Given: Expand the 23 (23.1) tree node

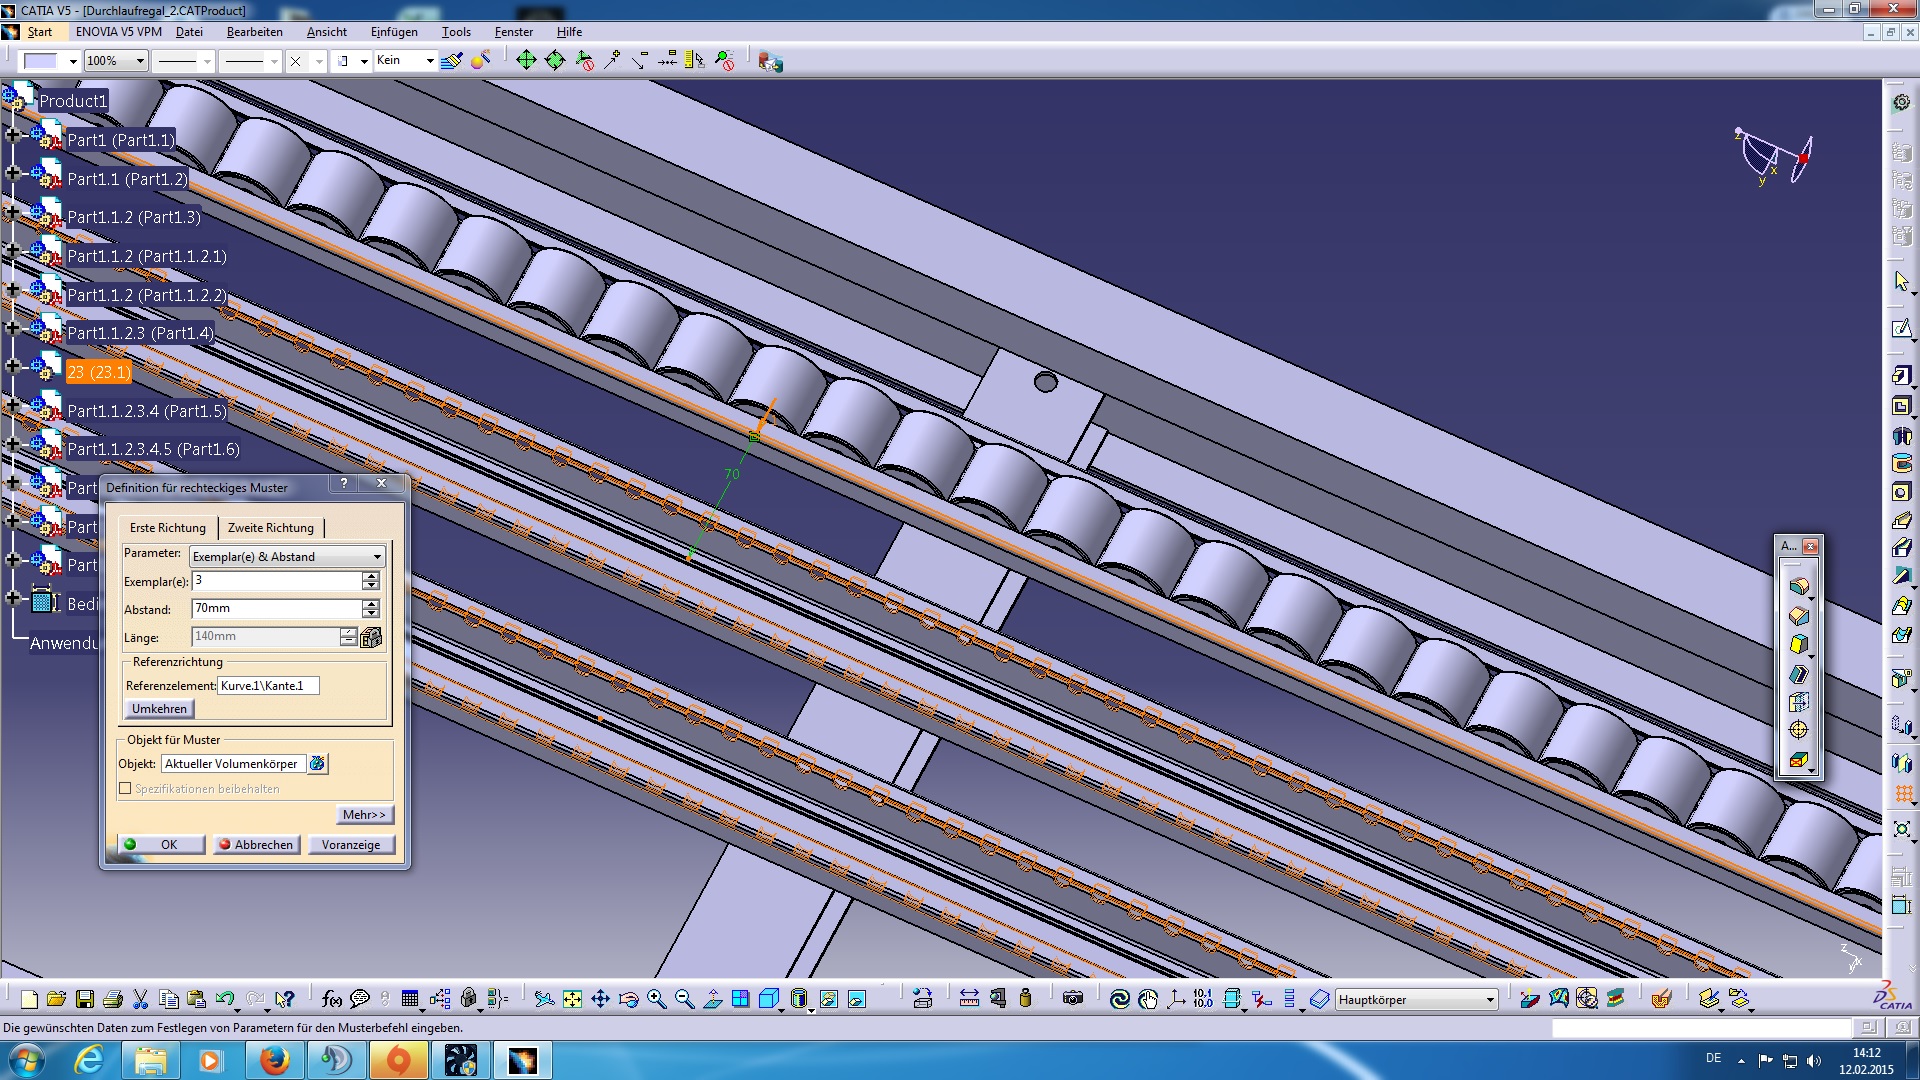Looking at the screenshot, I should point(13,366).
